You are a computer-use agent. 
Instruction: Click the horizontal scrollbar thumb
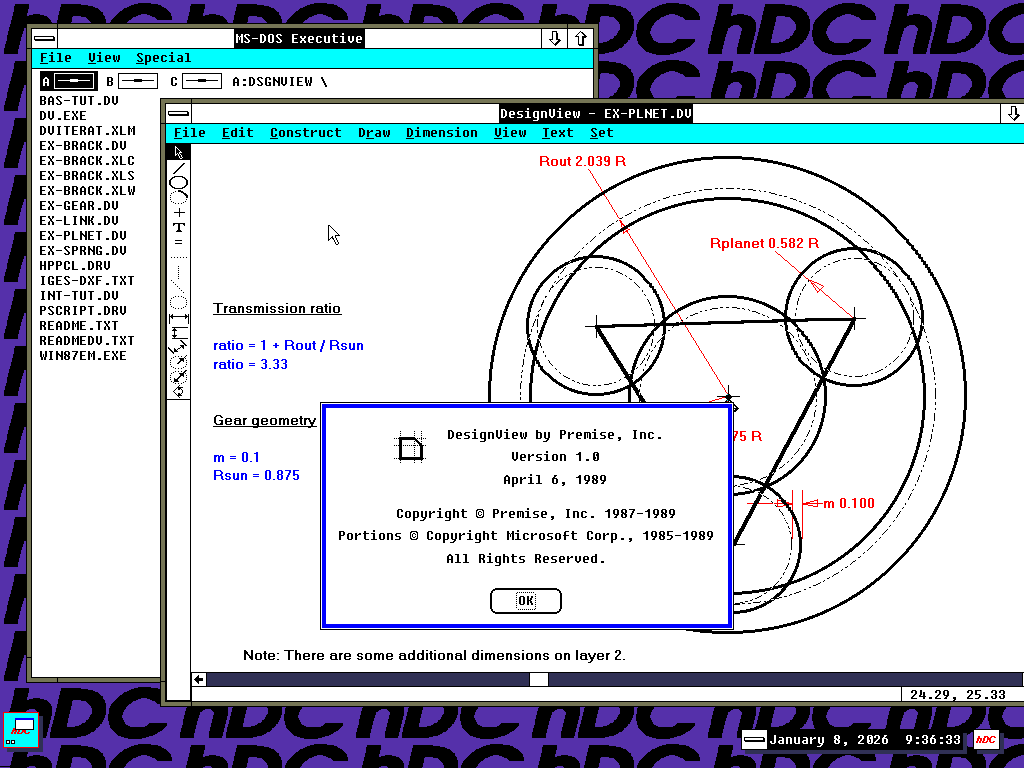pos(539,679)
